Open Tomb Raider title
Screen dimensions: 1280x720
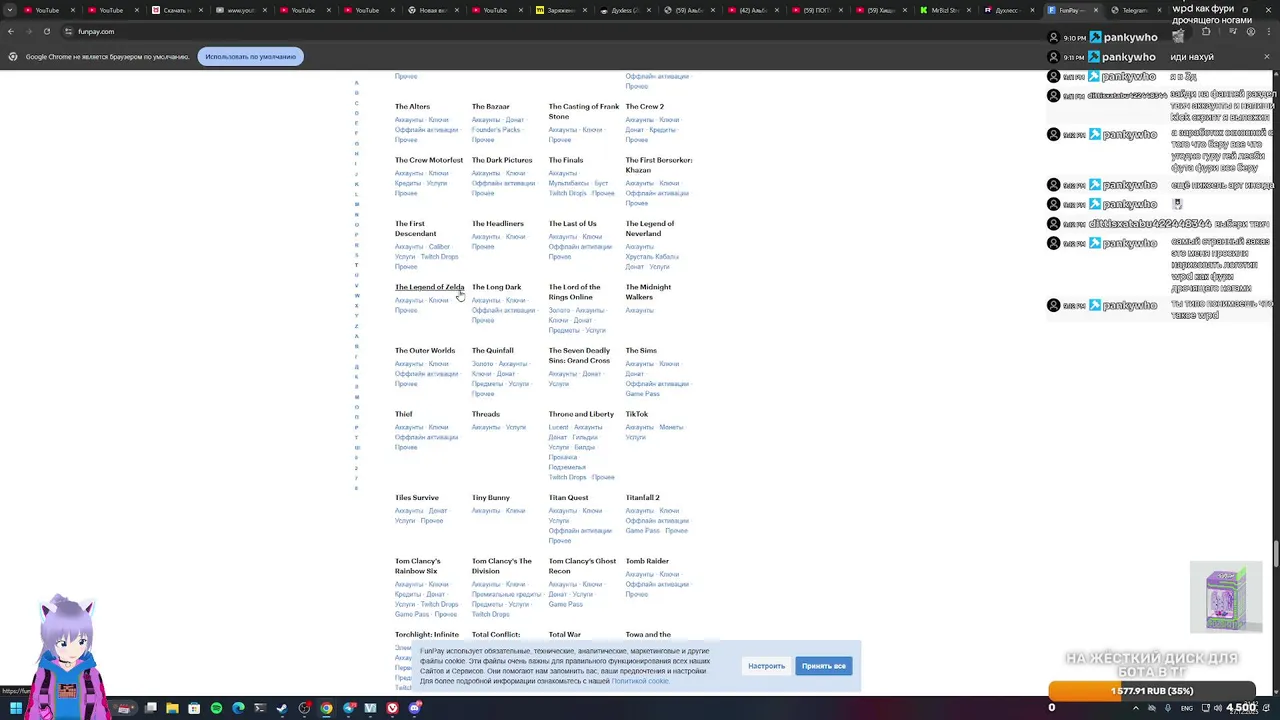pyautogui.click(x=647, y=561)
